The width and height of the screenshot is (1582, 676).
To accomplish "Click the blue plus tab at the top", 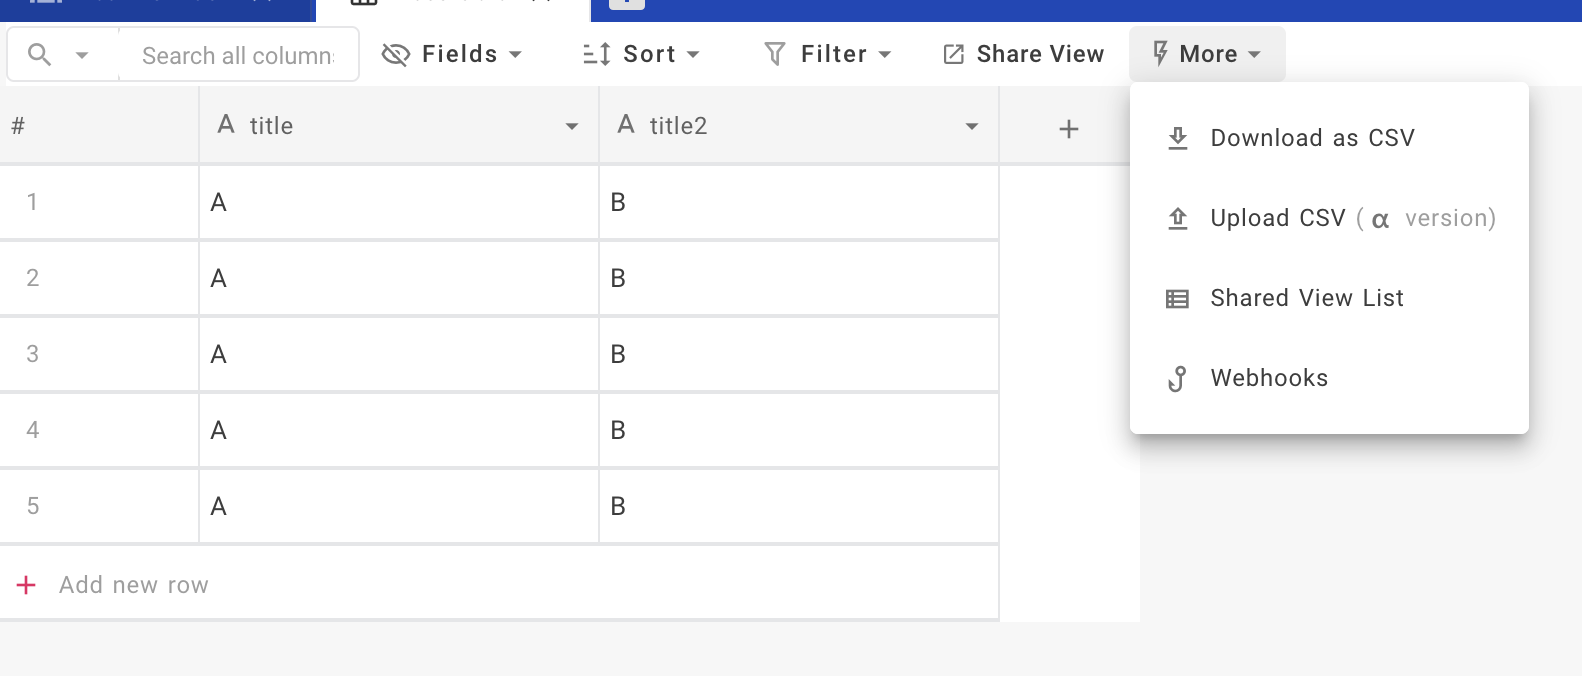I will coord(625,4).
